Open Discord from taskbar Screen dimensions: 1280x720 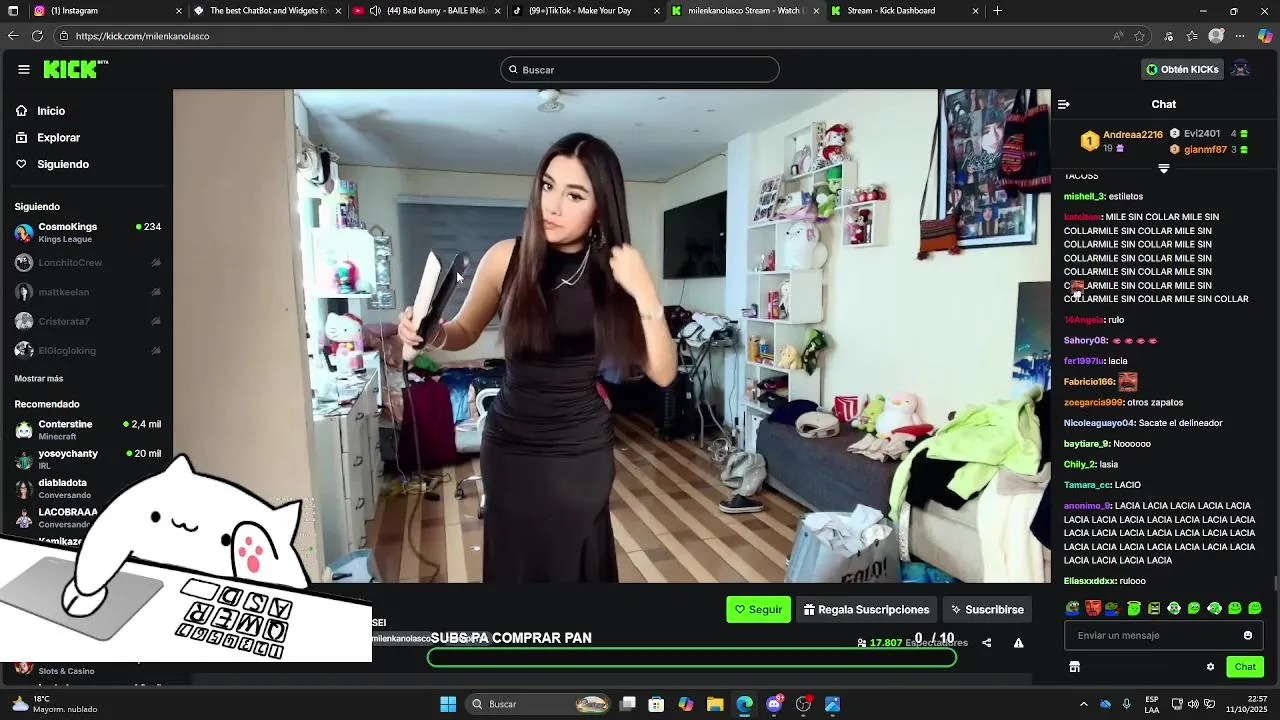coord(774,704)
